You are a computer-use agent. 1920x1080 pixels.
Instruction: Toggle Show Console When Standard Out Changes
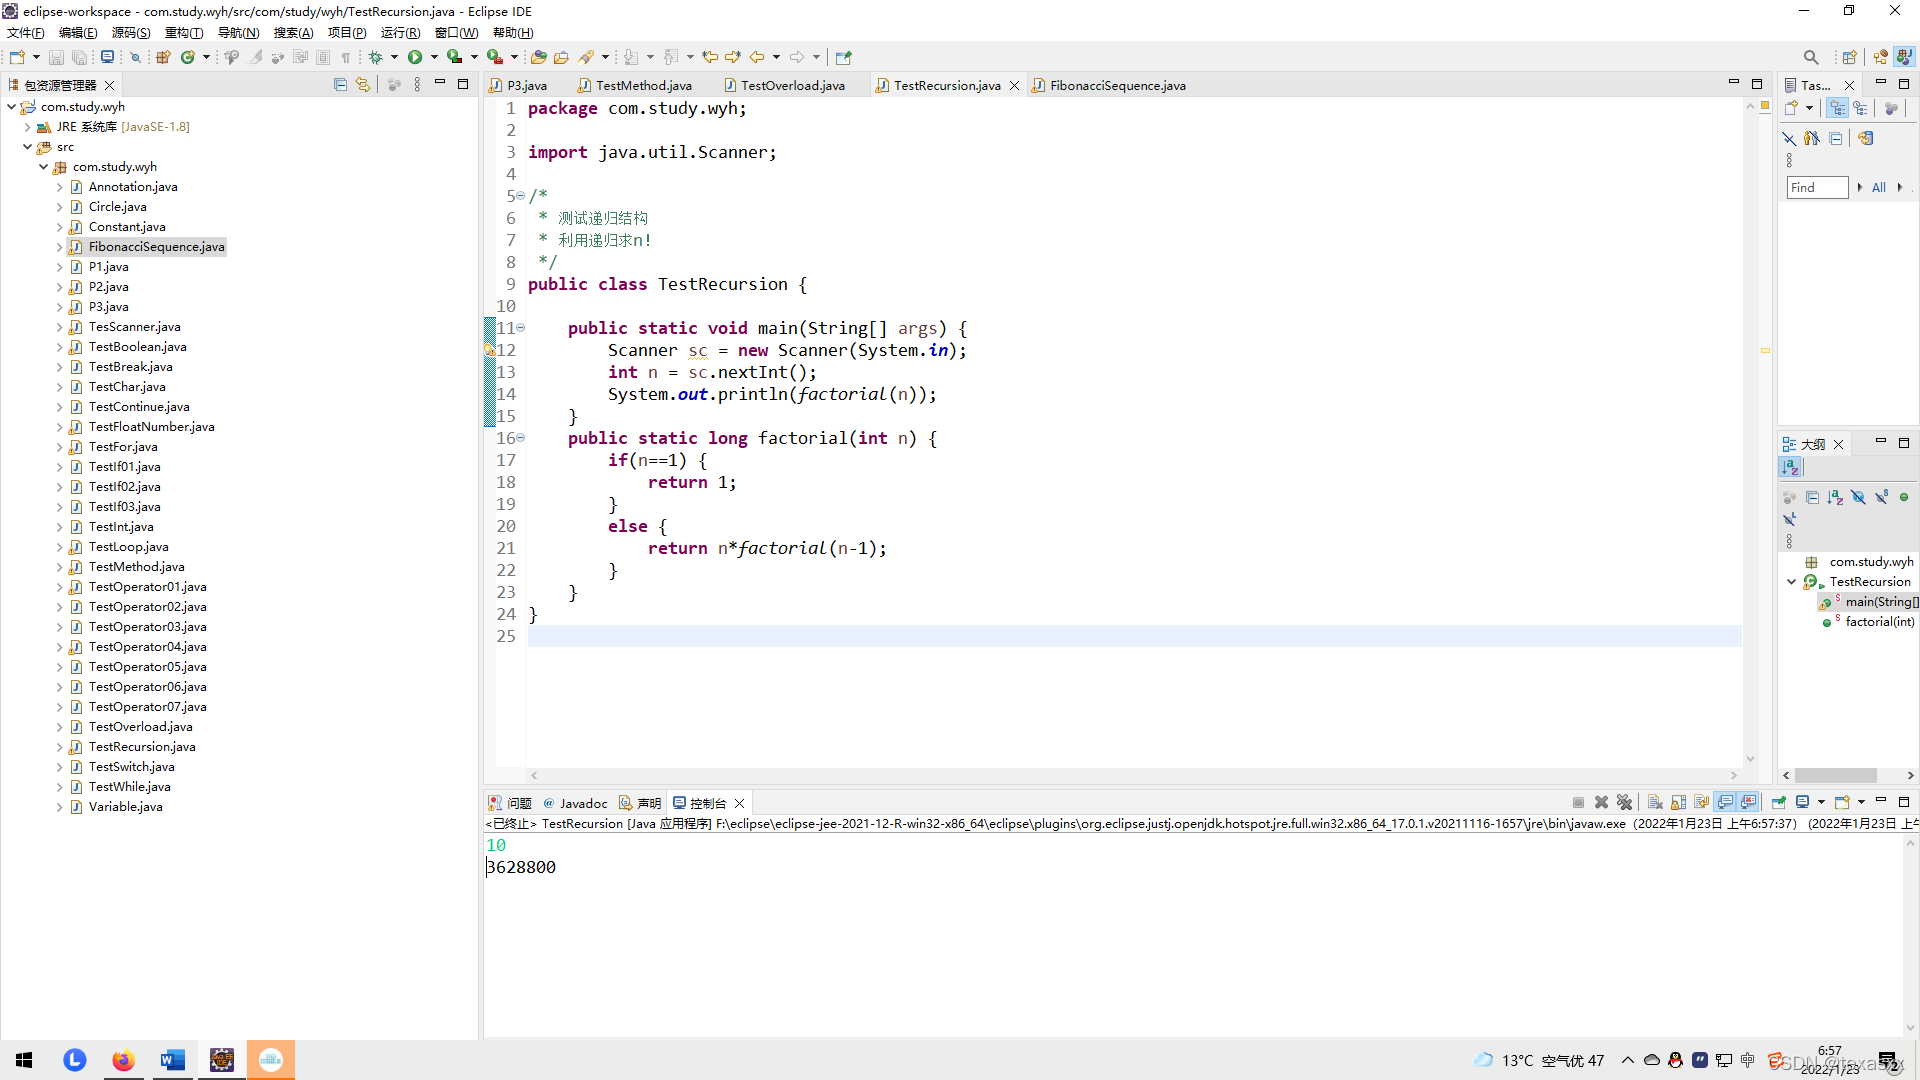click(1726, 802)
